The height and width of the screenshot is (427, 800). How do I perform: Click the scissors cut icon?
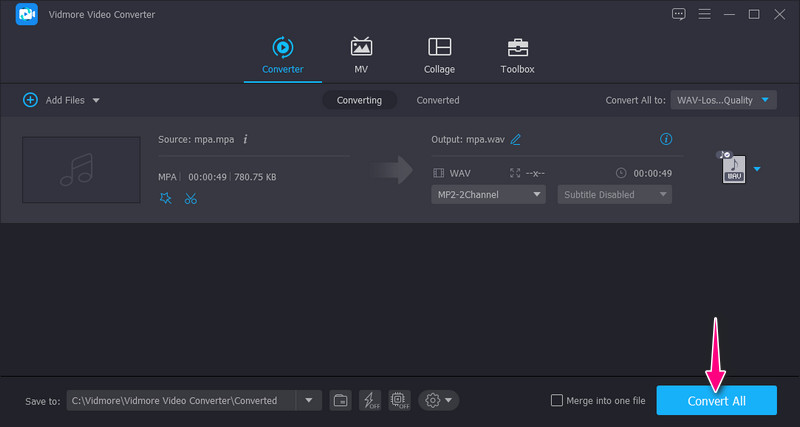191,198
